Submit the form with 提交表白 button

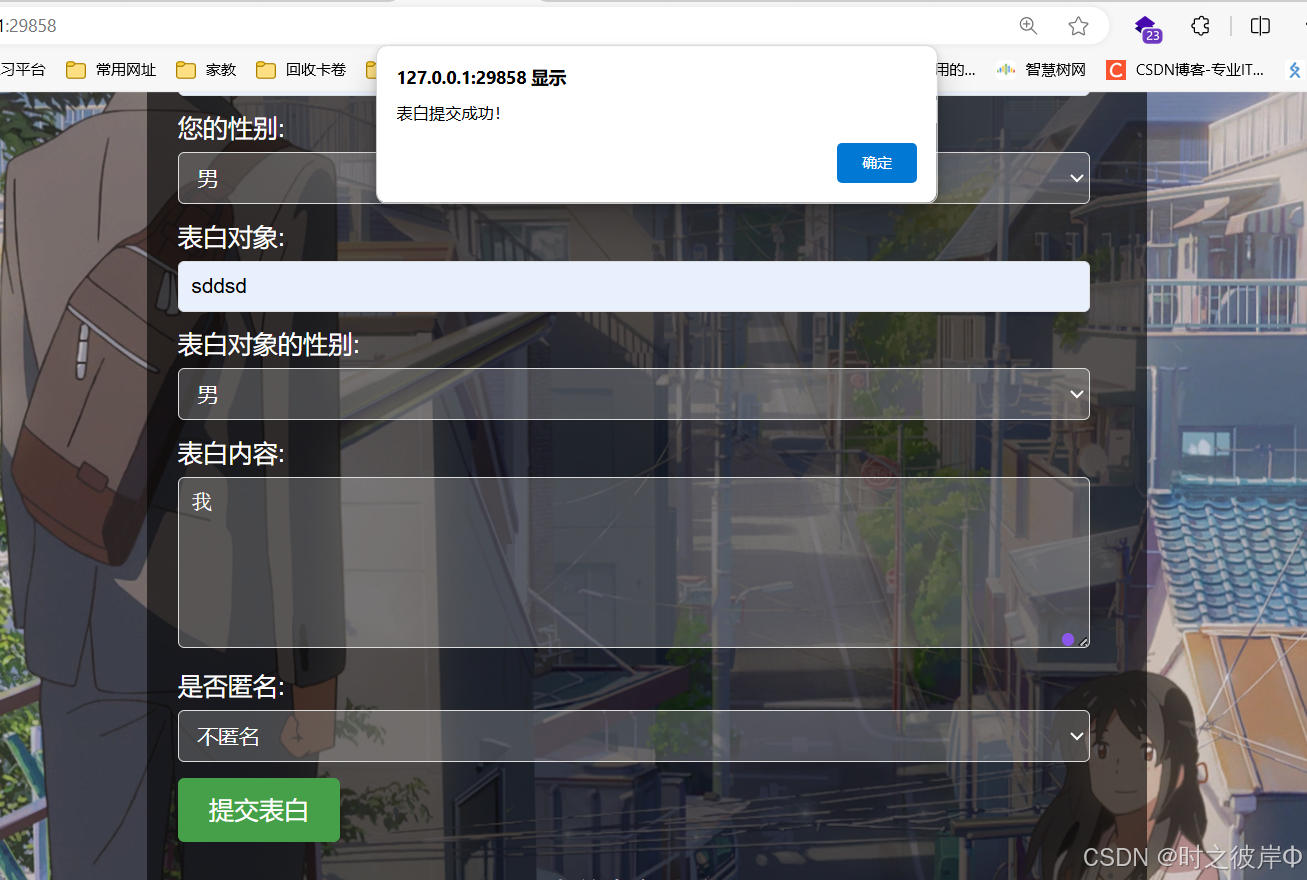259,810
